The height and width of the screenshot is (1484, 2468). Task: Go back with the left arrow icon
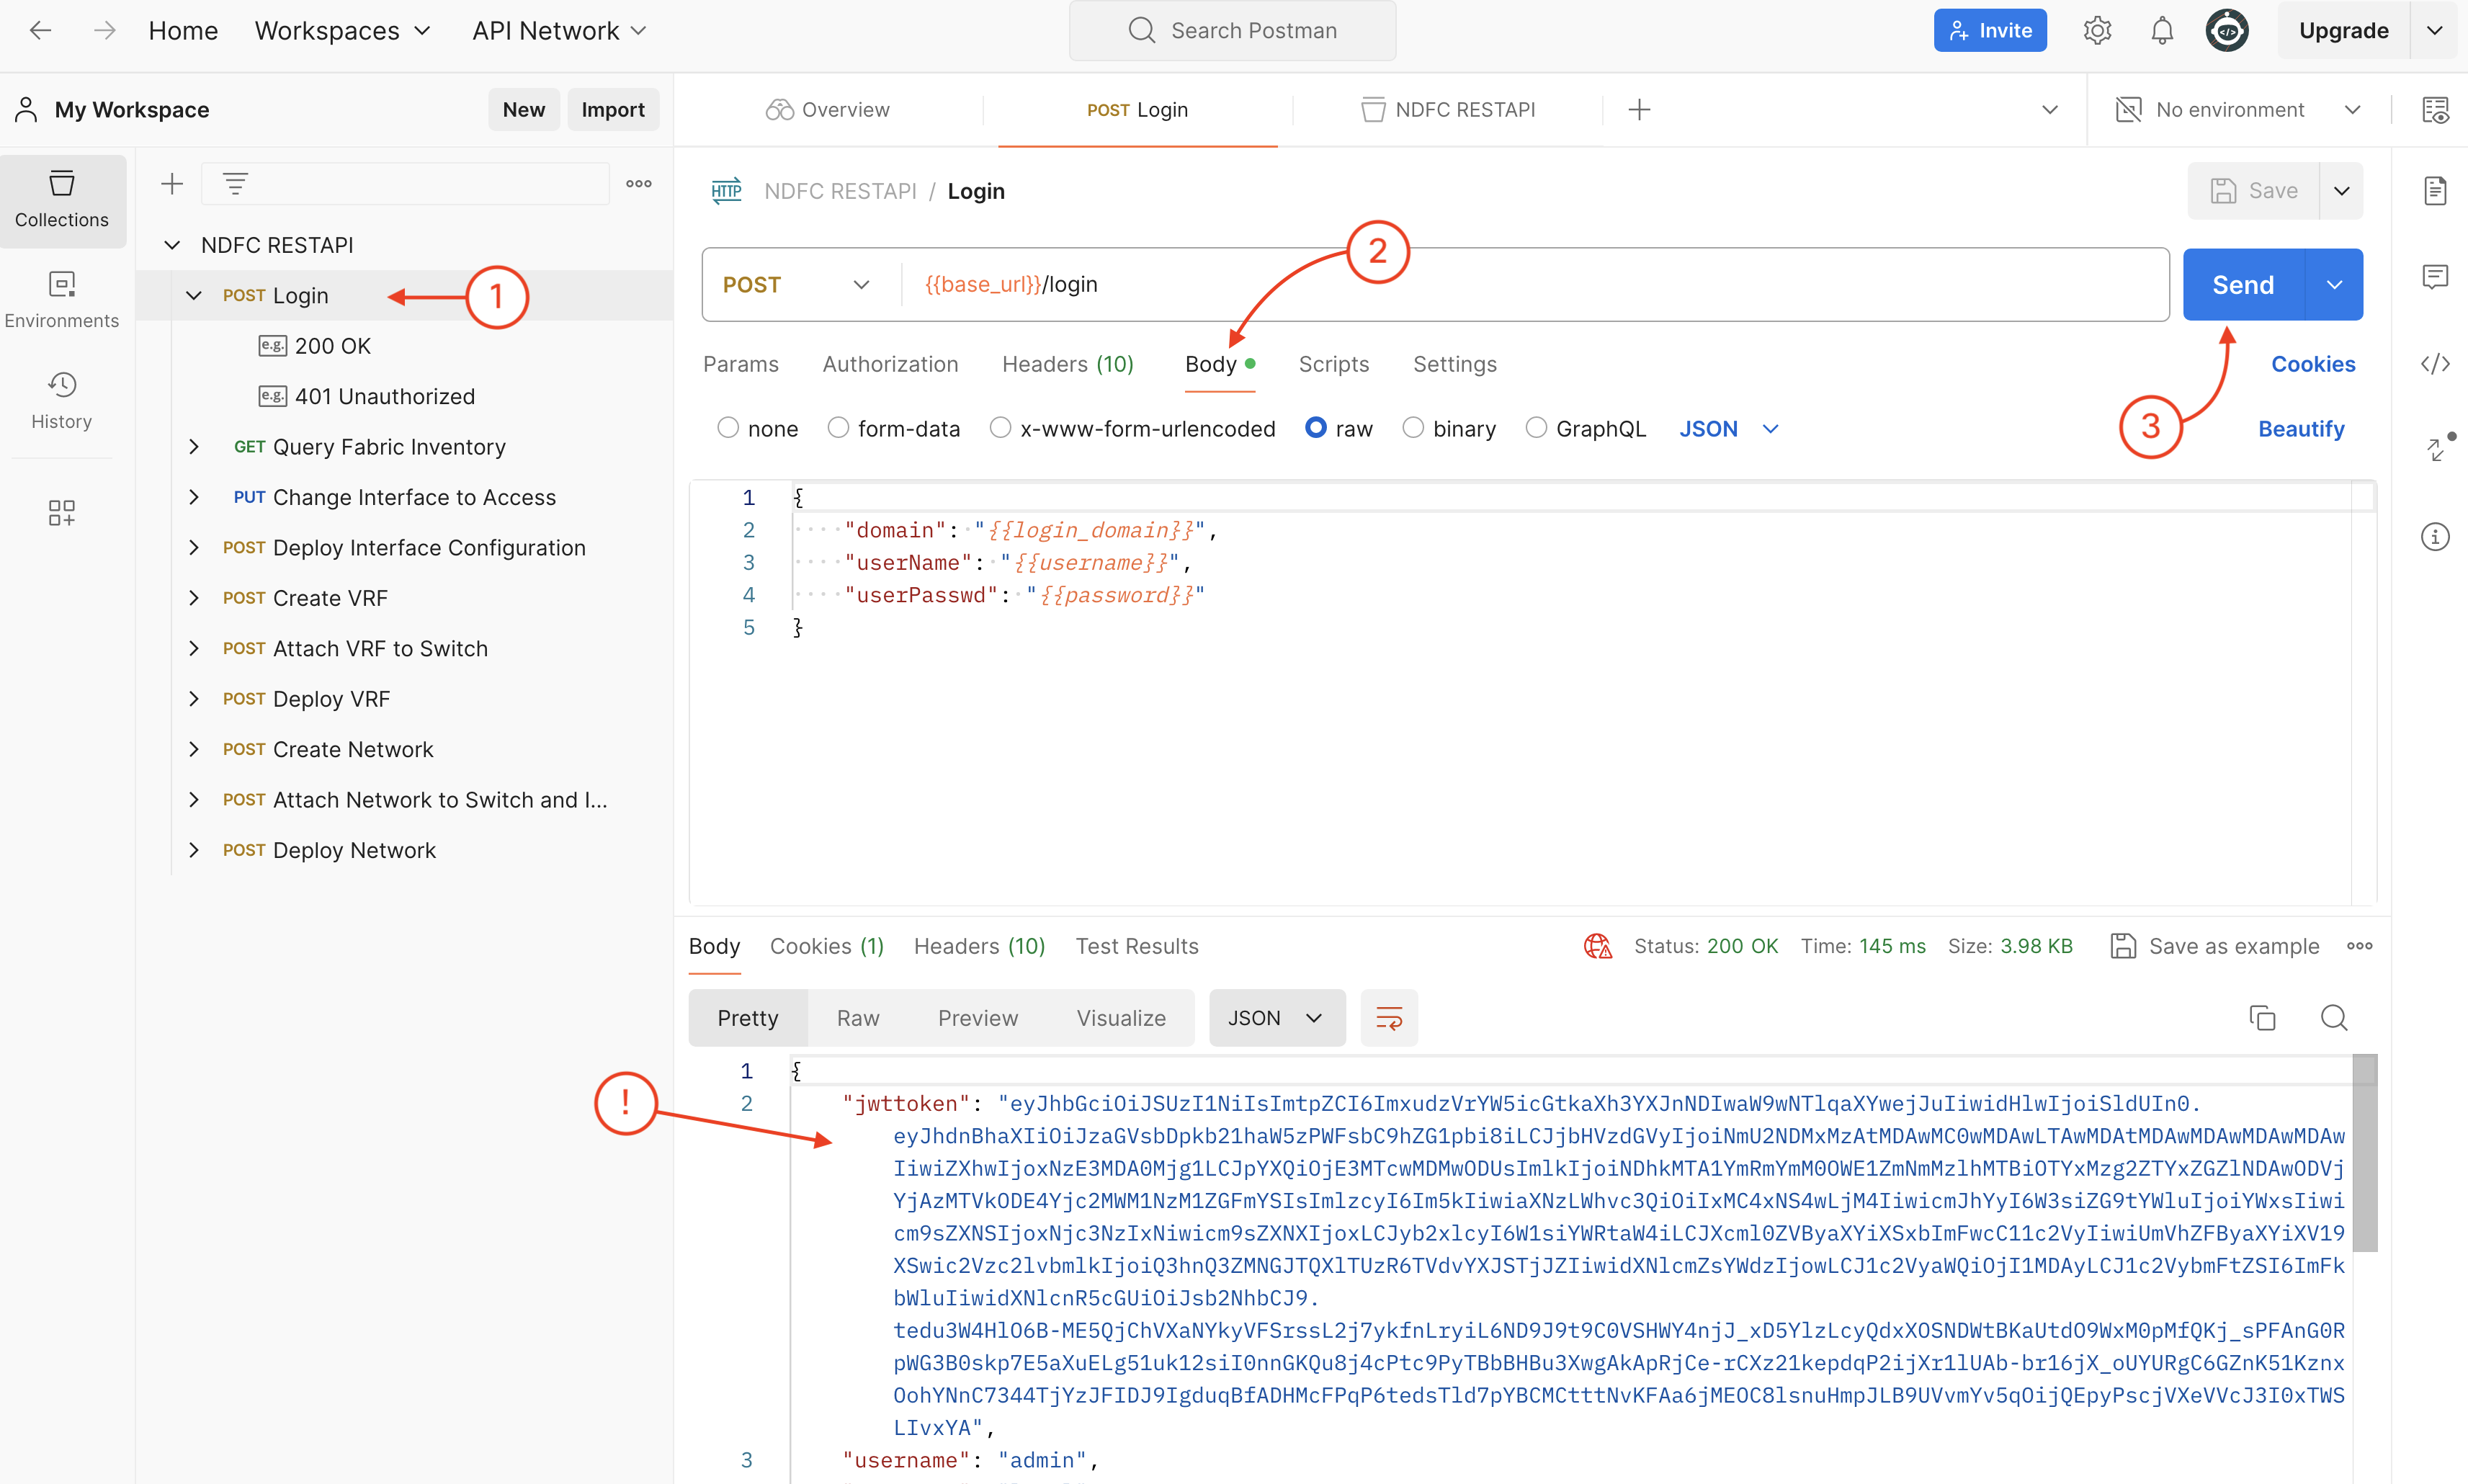pyautogui.click(x=40, y=30)
